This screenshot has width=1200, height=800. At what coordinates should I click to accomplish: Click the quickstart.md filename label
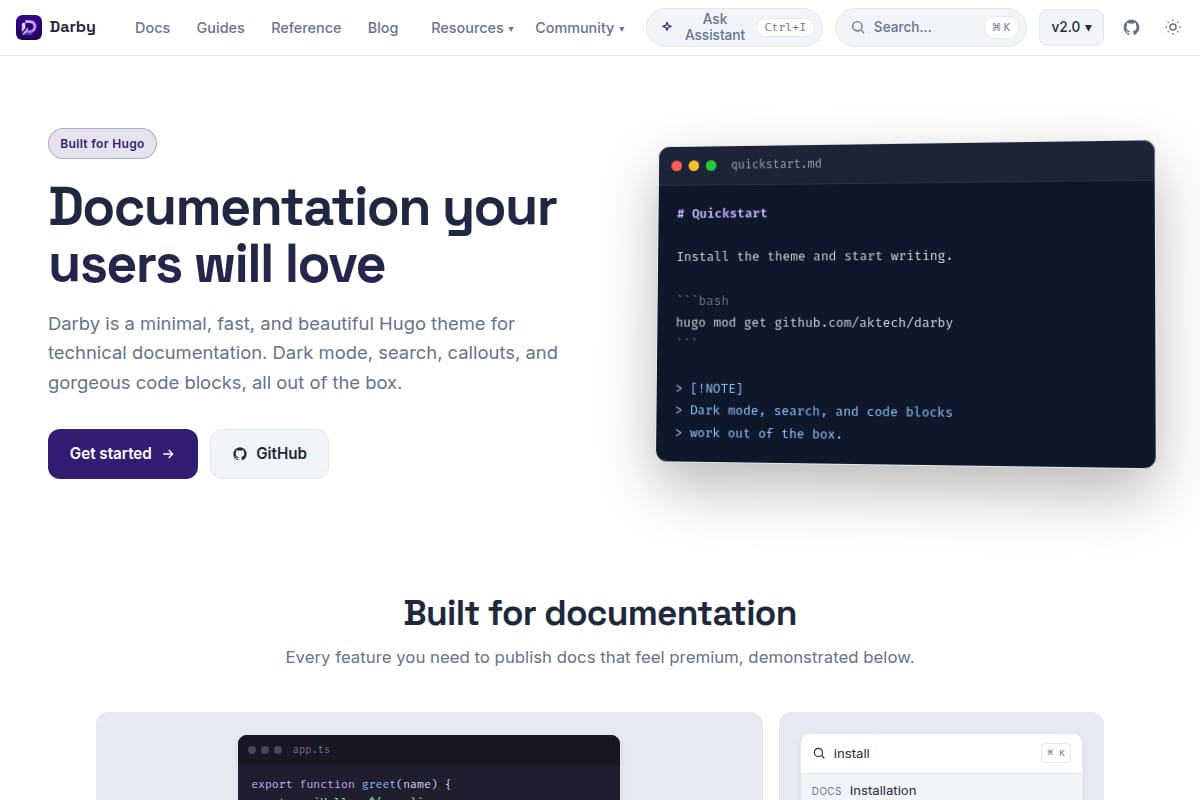click(776, 164)
